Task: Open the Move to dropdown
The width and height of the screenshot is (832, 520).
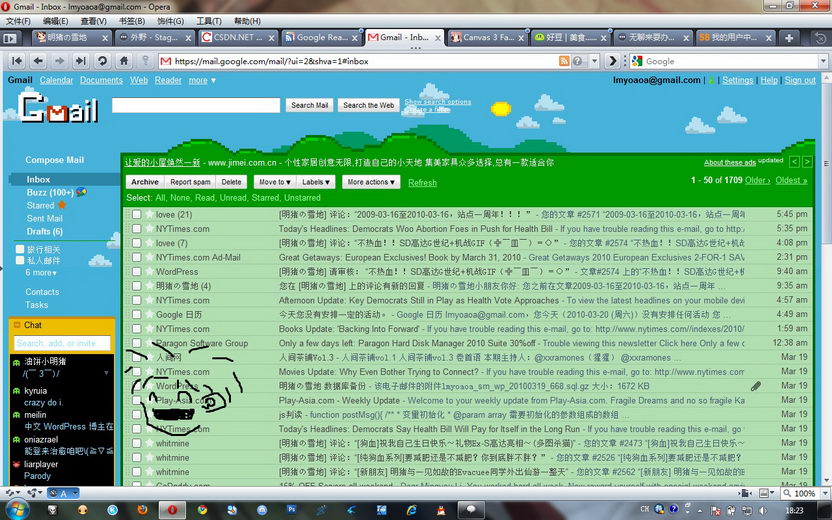Action: (275, 182)
